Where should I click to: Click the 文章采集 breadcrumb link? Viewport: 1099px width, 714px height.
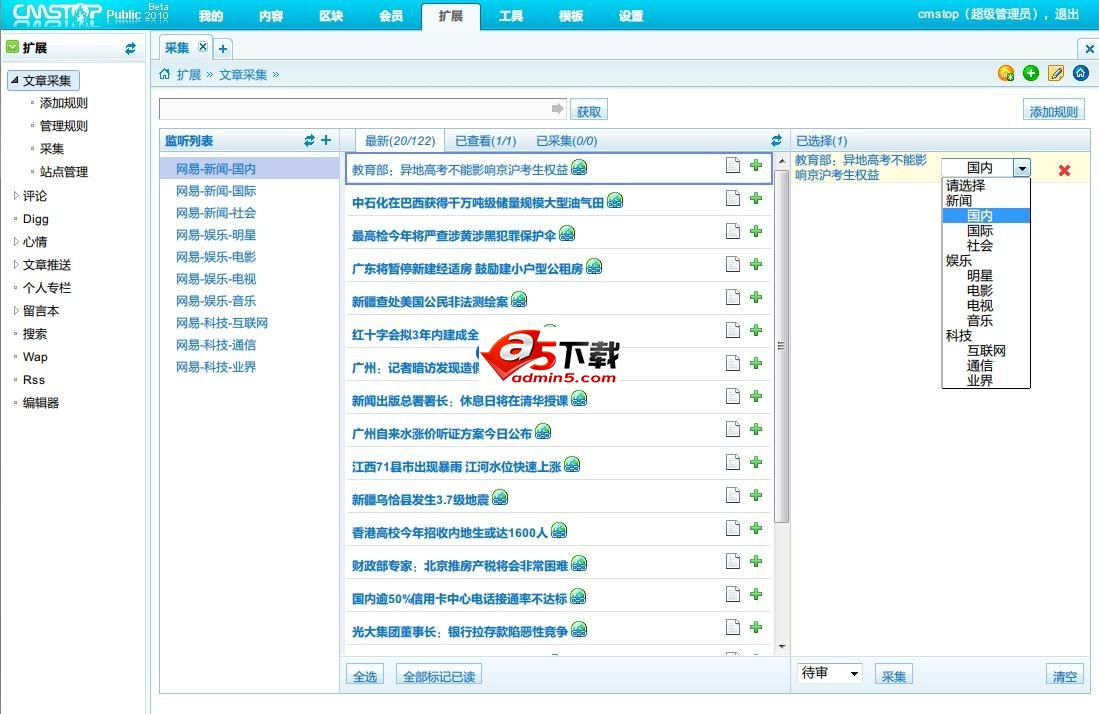click(x=243, y=74)
